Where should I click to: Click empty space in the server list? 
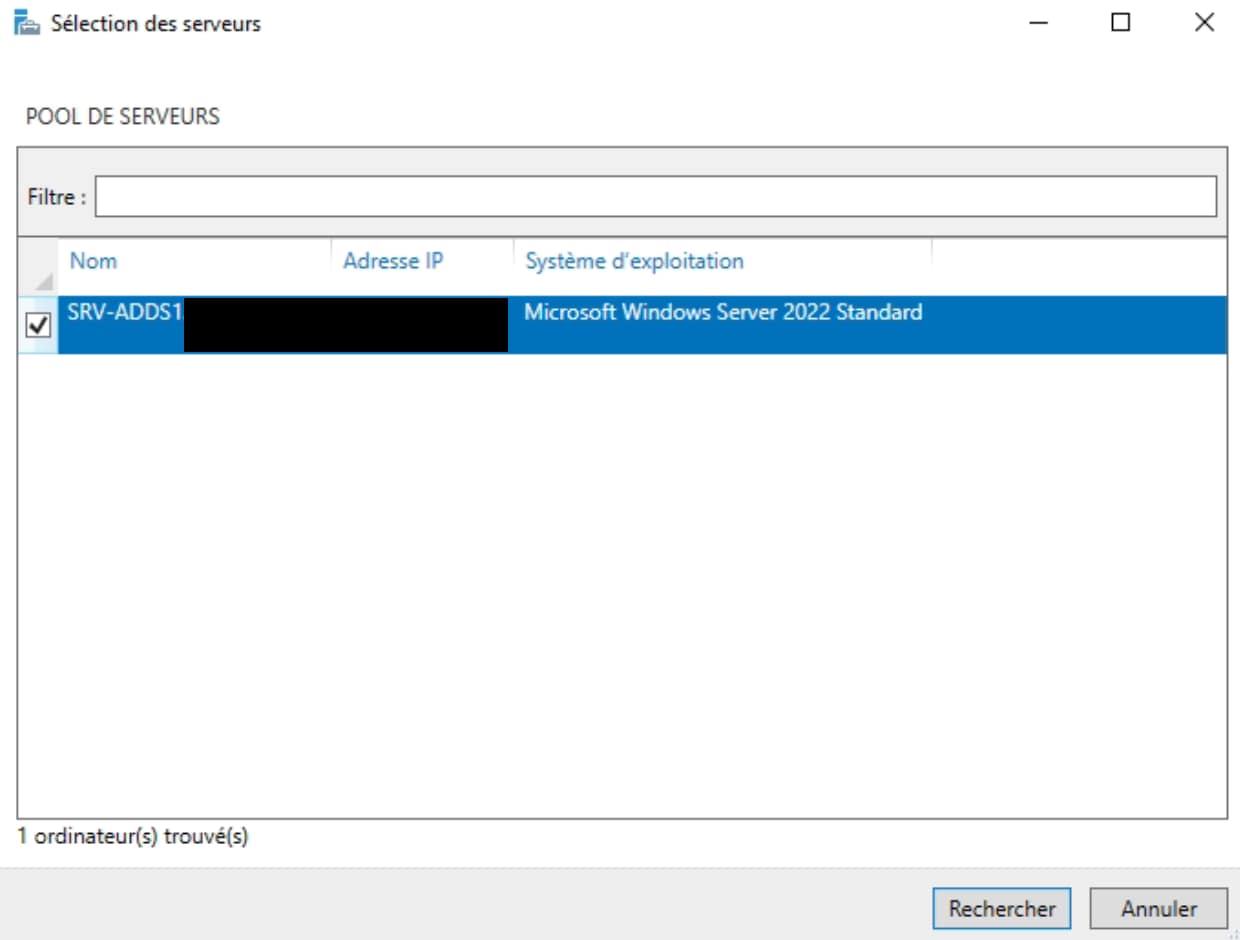tap(620, 580)
